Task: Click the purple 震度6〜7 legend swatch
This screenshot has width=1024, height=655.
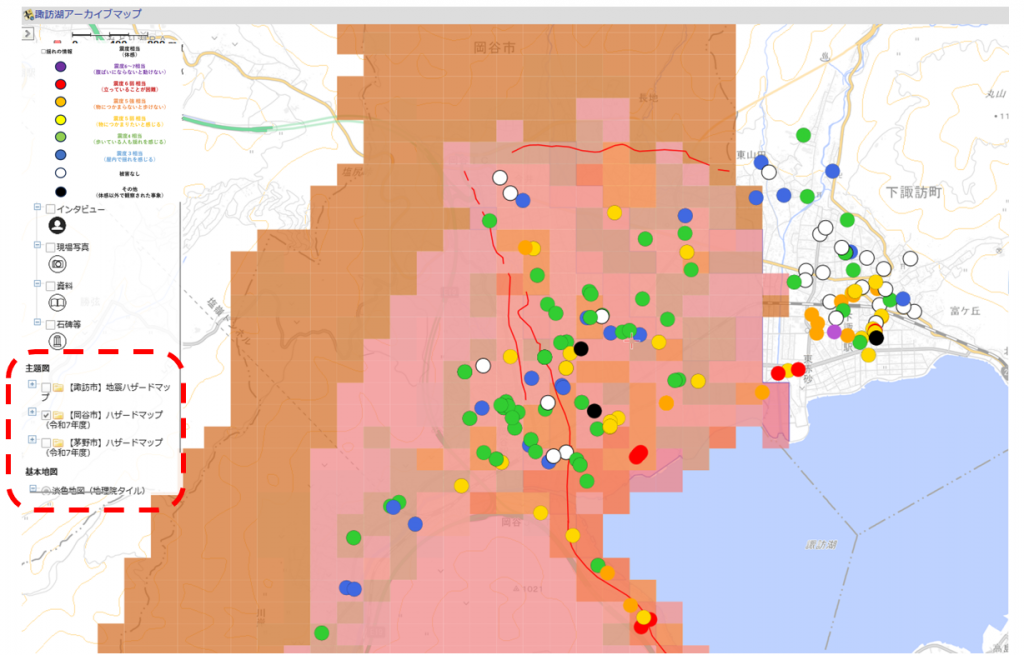Action: tap(60, 65)
